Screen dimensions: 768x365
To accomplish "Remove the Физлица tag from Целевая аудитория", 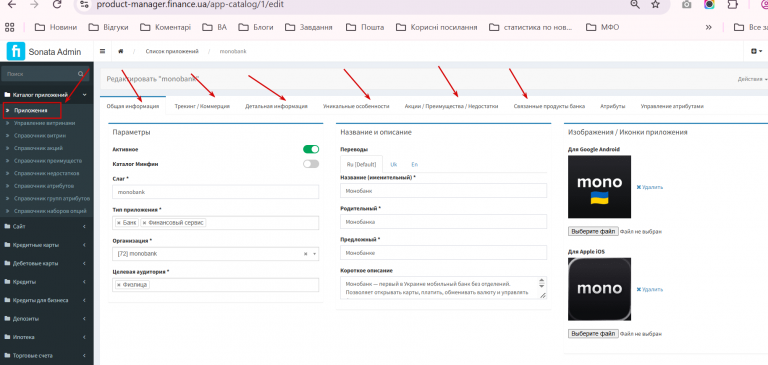I will point(118,285).
